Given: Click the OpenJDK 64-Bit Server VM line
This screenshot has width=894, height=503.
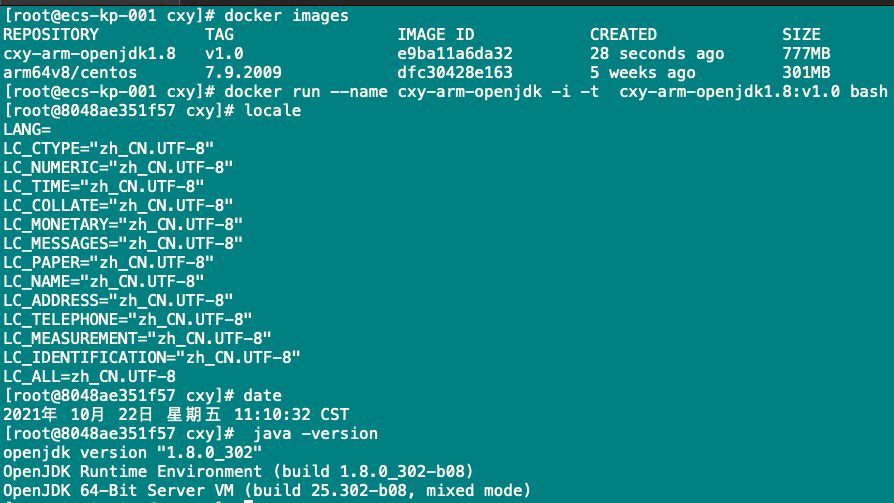Looking at the screenshot, I should (266, 491).
